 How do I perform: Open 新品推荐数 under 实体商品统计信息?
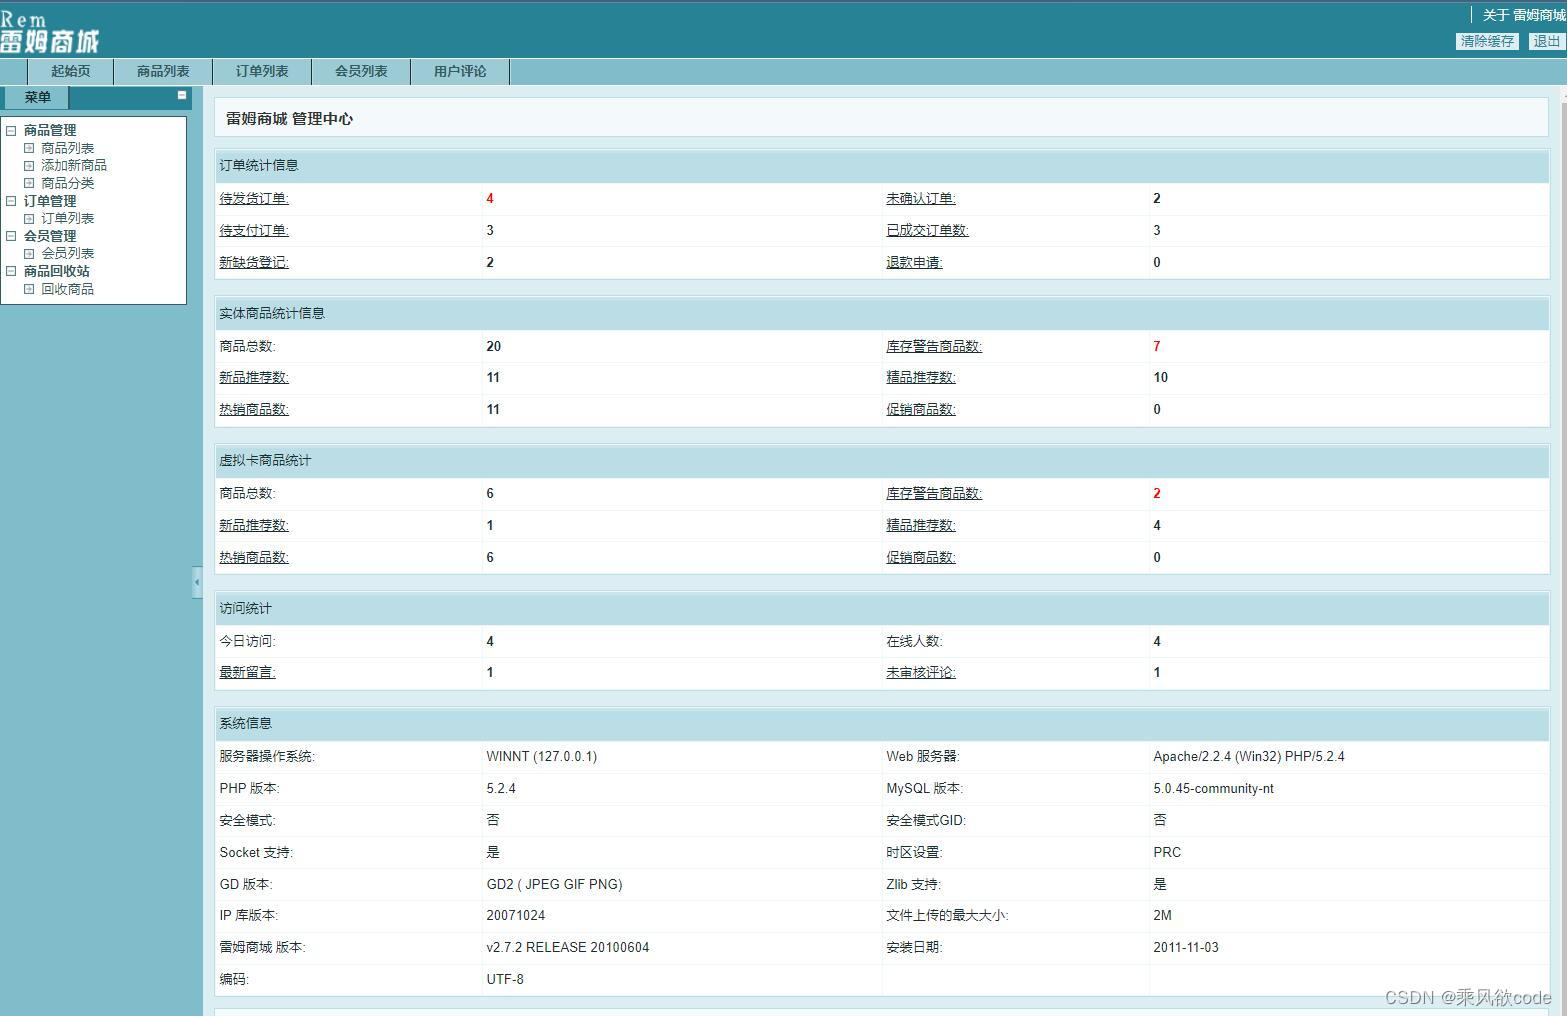coord(254,377)
